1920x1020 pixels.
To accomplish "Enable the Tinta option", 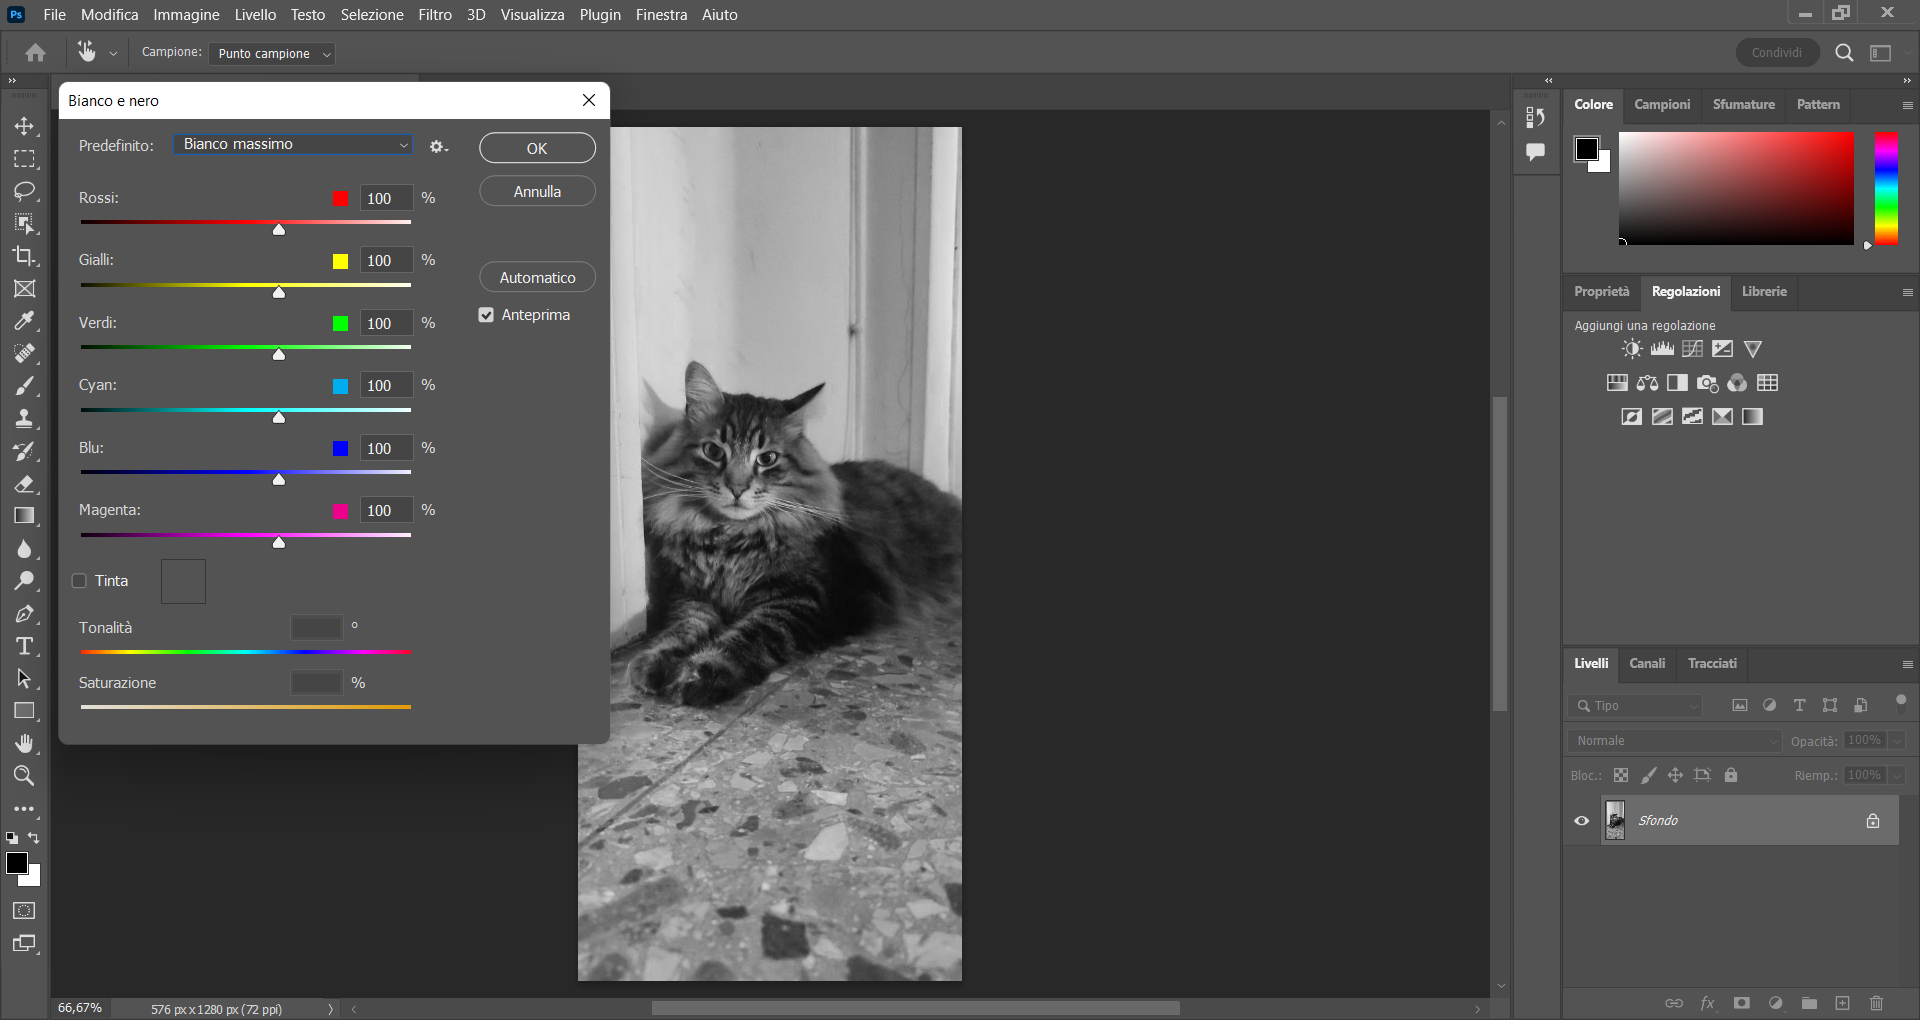I will tap(79, 580).
